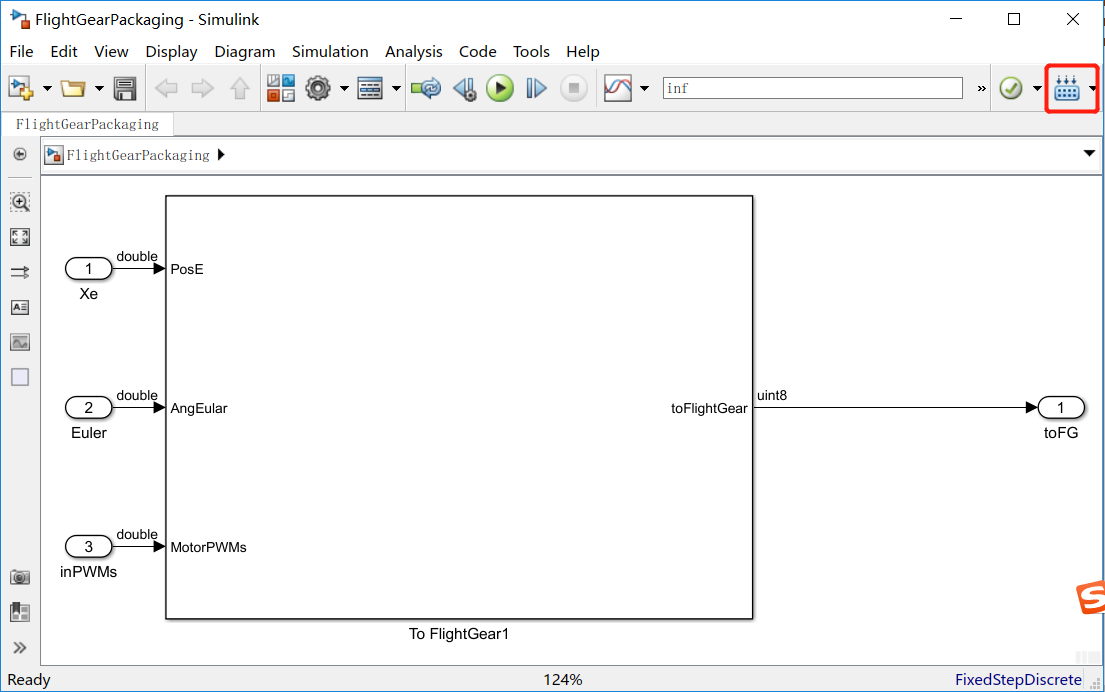
Task: Open the Help menu
Action: click(x=583, y=51)
